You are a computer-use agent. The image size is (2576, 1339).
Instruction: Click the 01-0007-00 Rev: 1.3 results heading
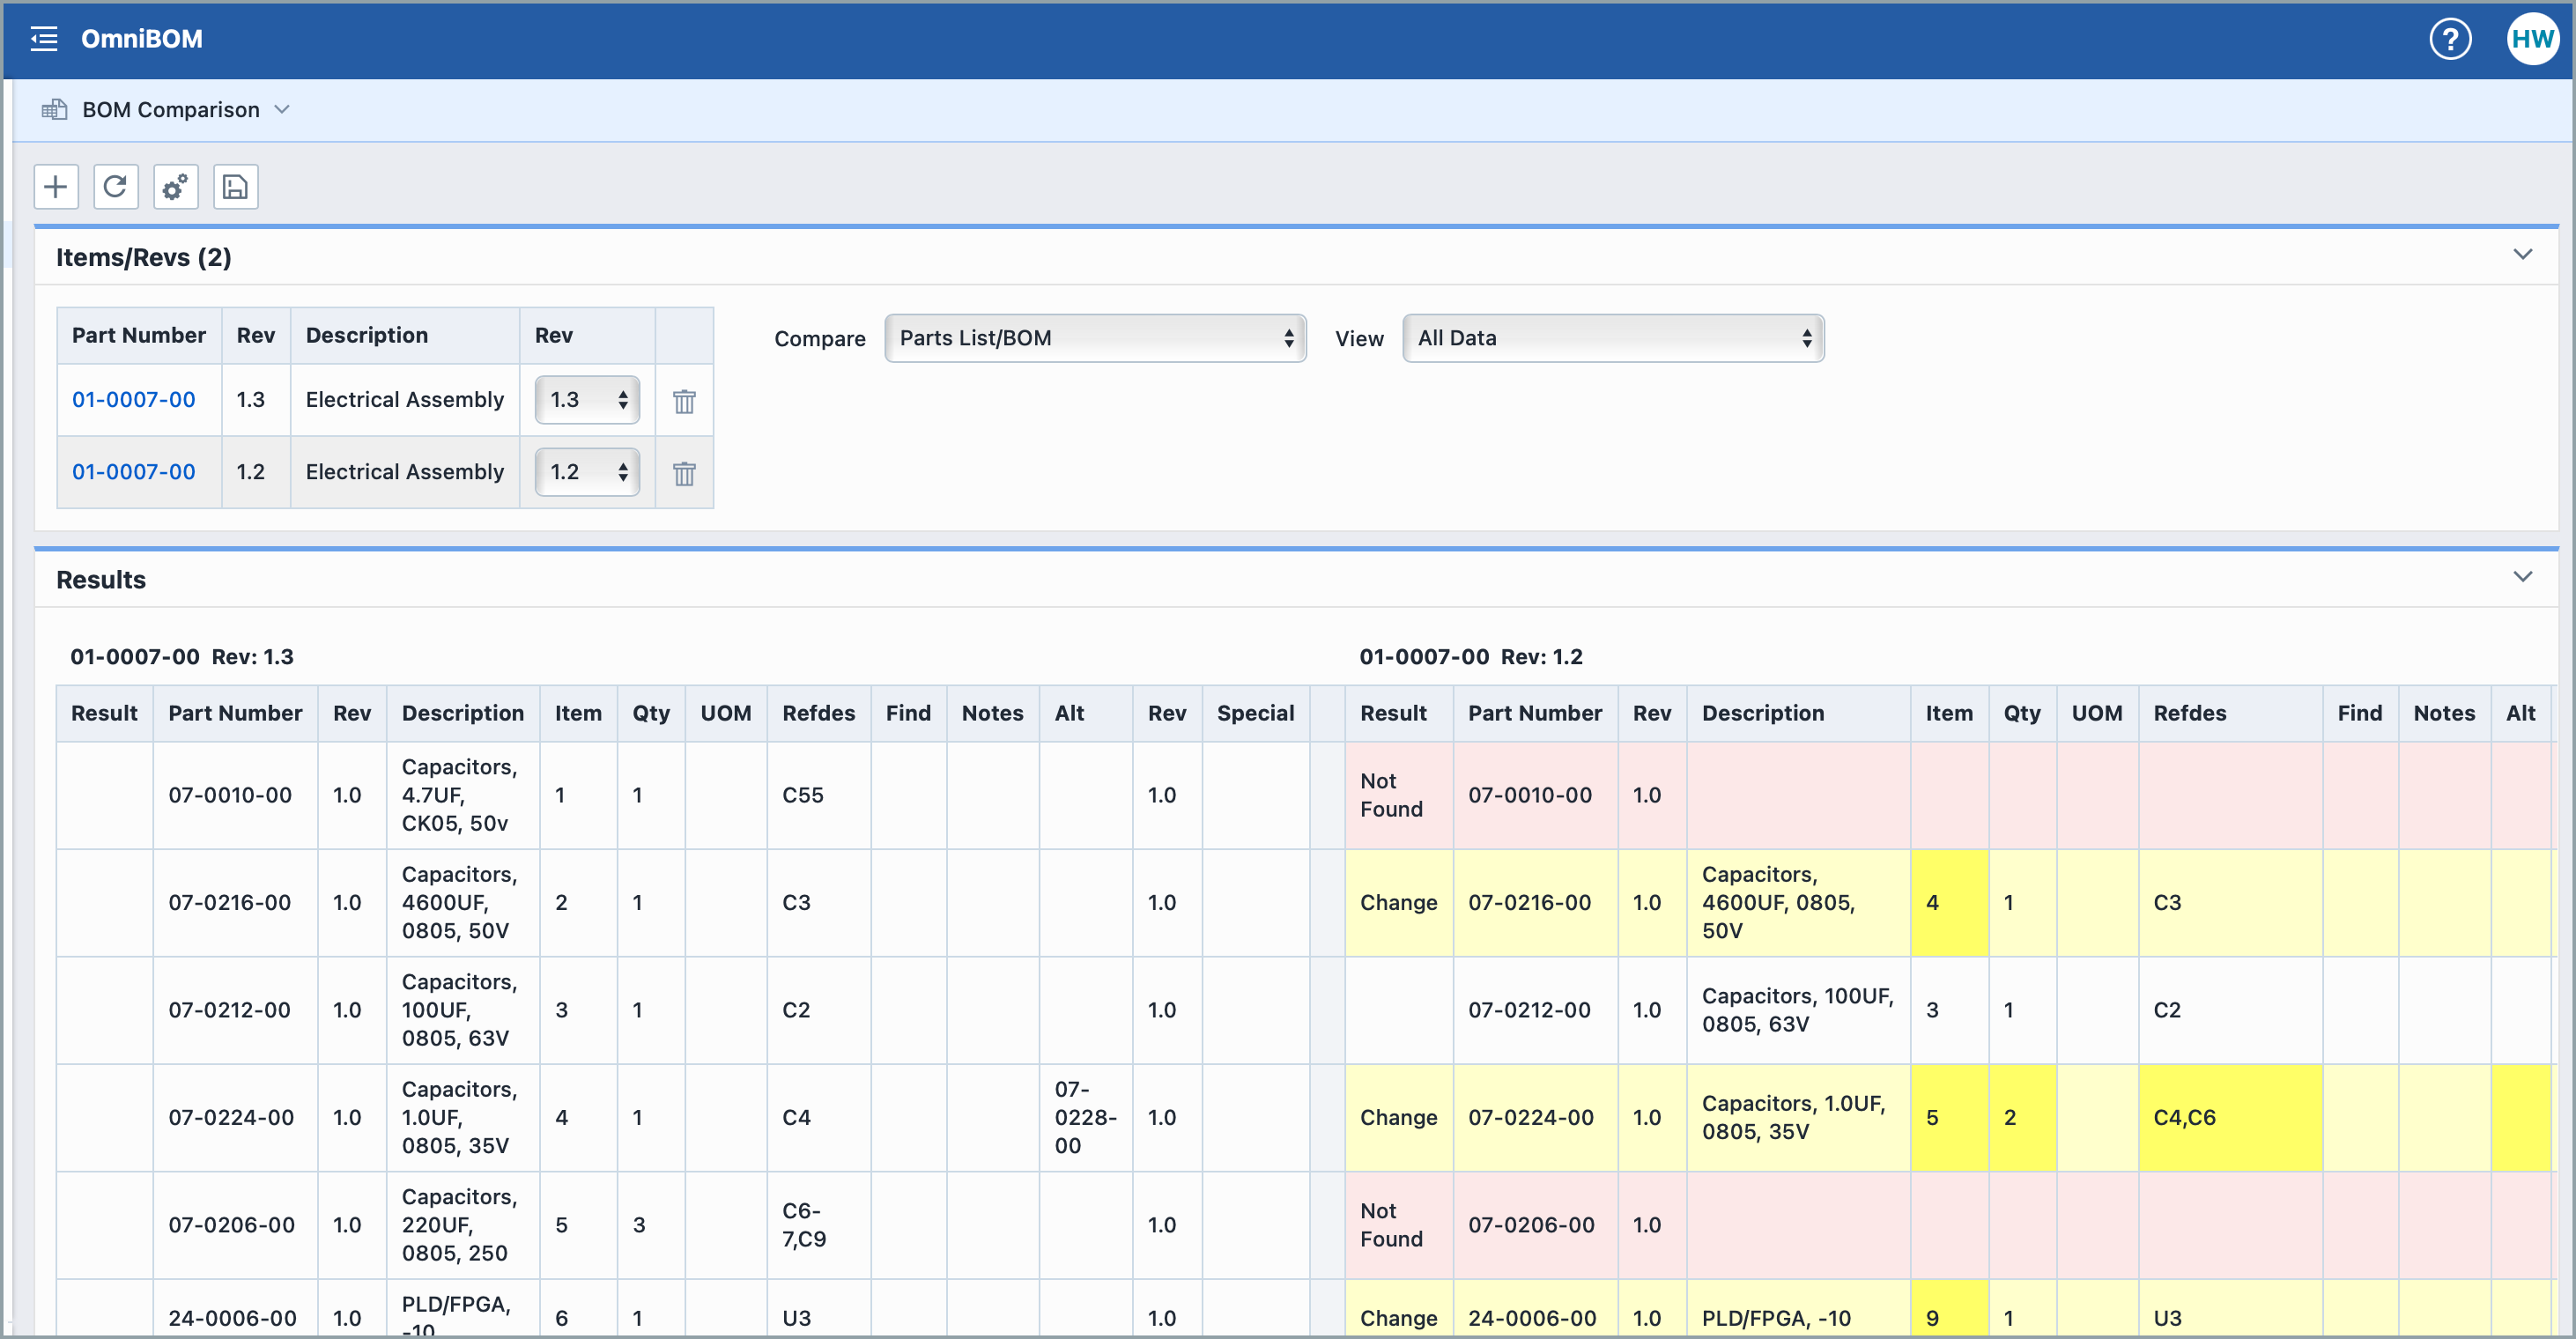tap(182, 657)
